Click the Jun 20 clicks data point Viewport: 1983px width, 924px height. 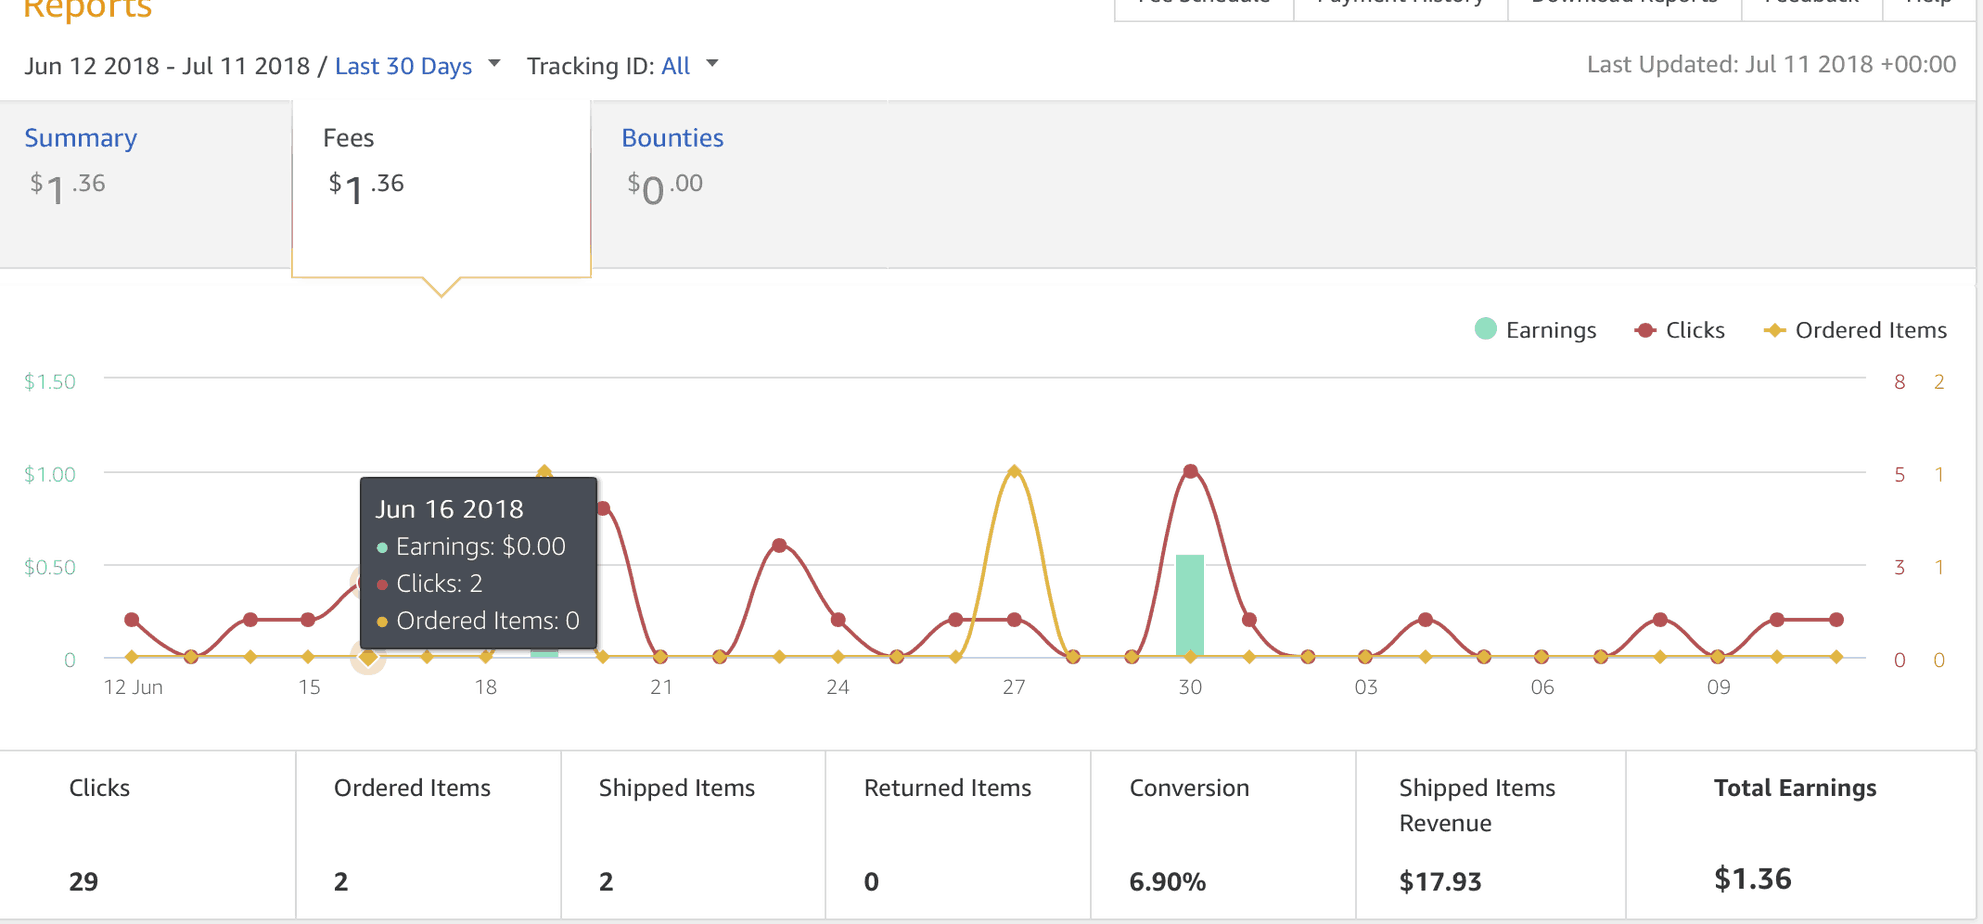603,509
